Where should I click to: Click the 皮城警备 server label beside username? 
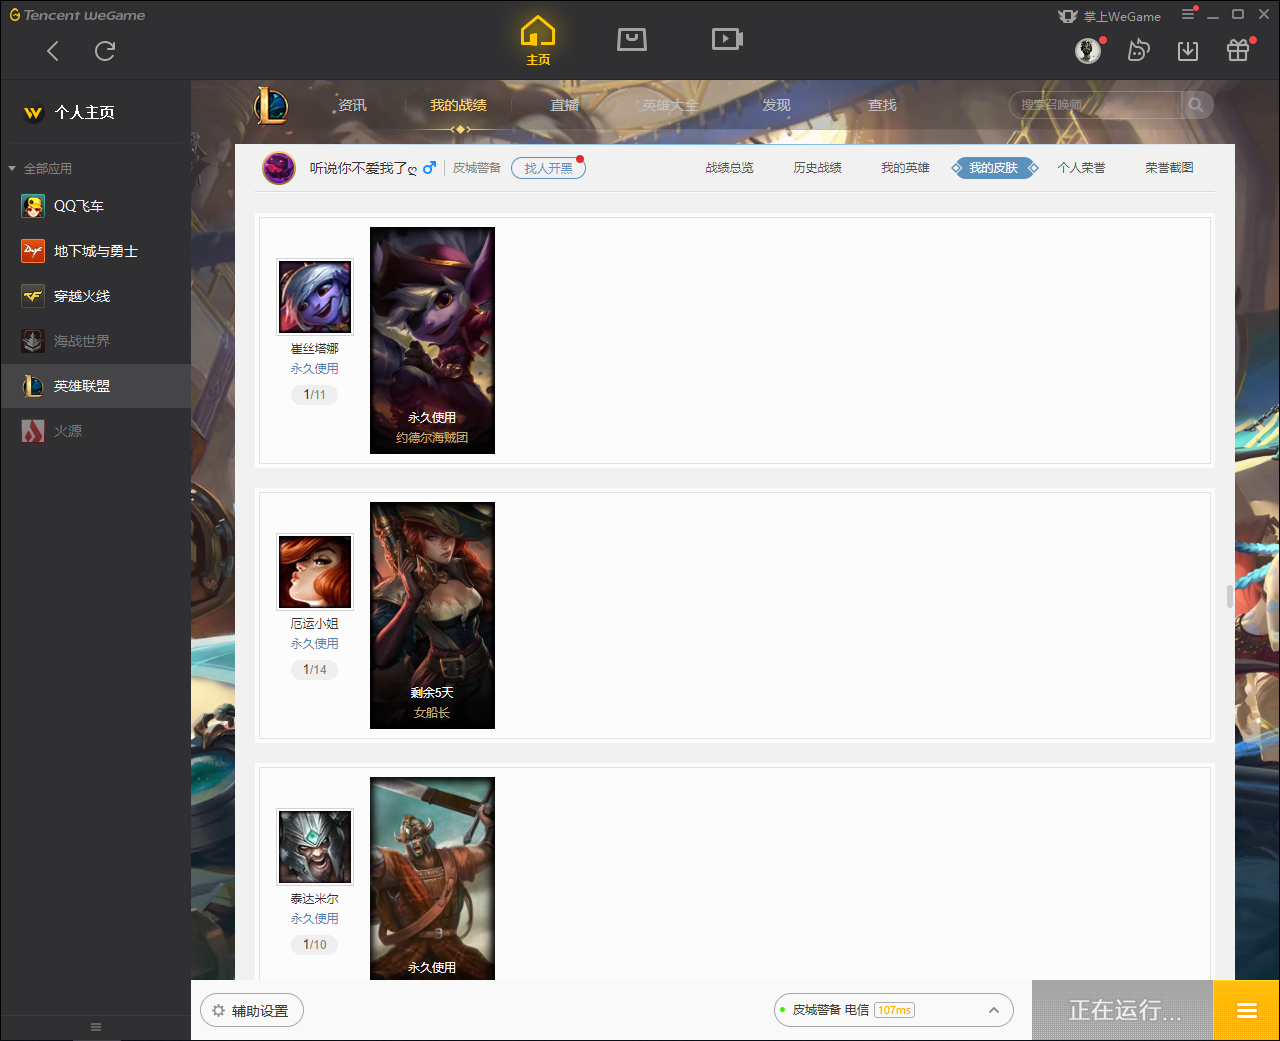pos(477,168)
